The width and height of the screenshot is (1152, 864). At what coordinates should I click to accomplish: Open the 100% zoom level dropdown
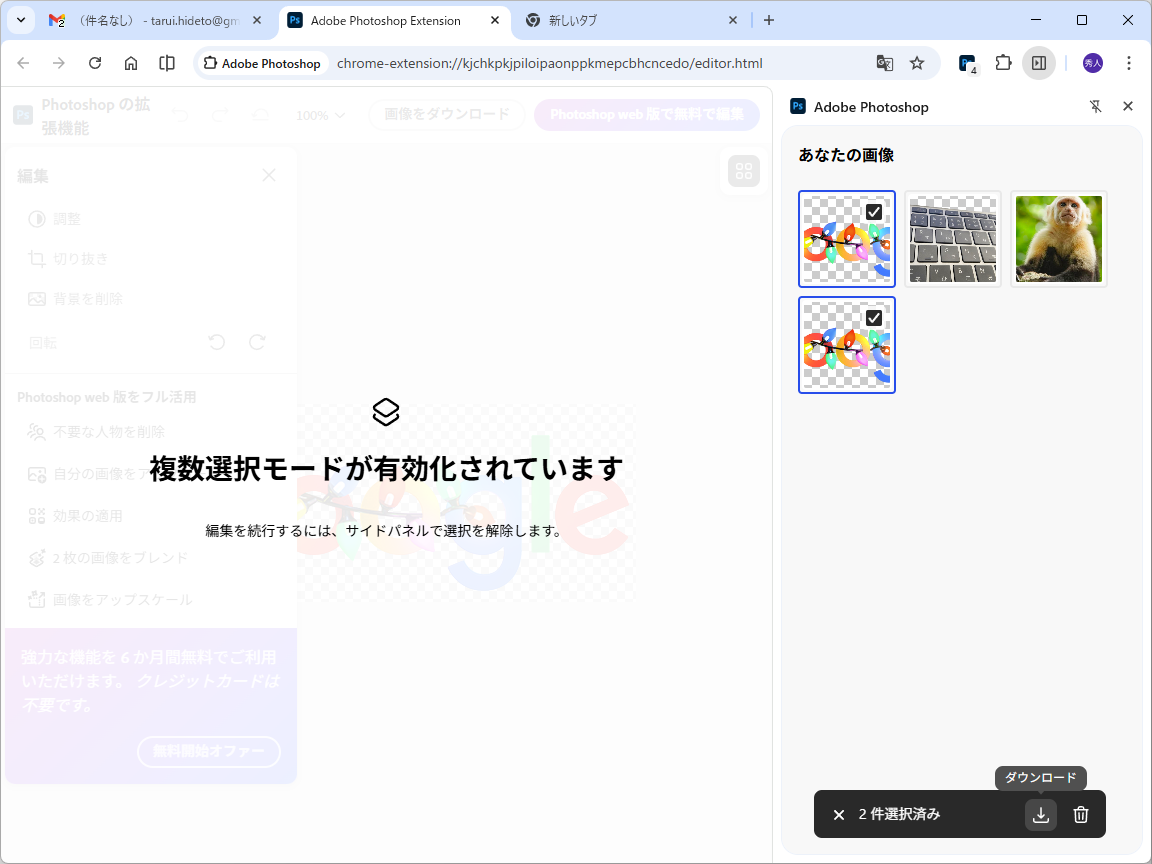coord(319,115)
